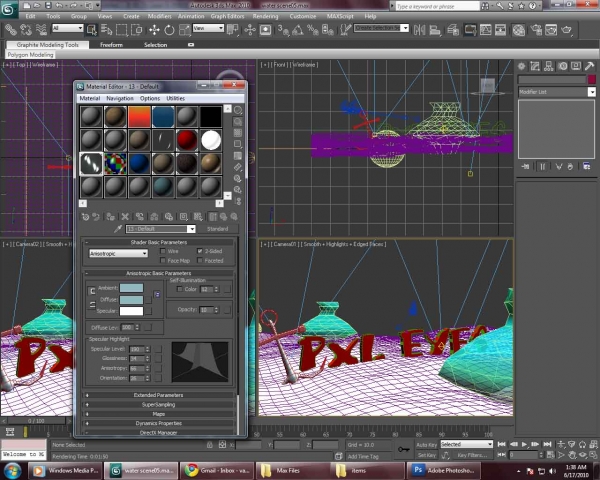Toggle Diffuse-Specular color lock button
The width and height of the screenshot is (600, 480).
[92, 305]
